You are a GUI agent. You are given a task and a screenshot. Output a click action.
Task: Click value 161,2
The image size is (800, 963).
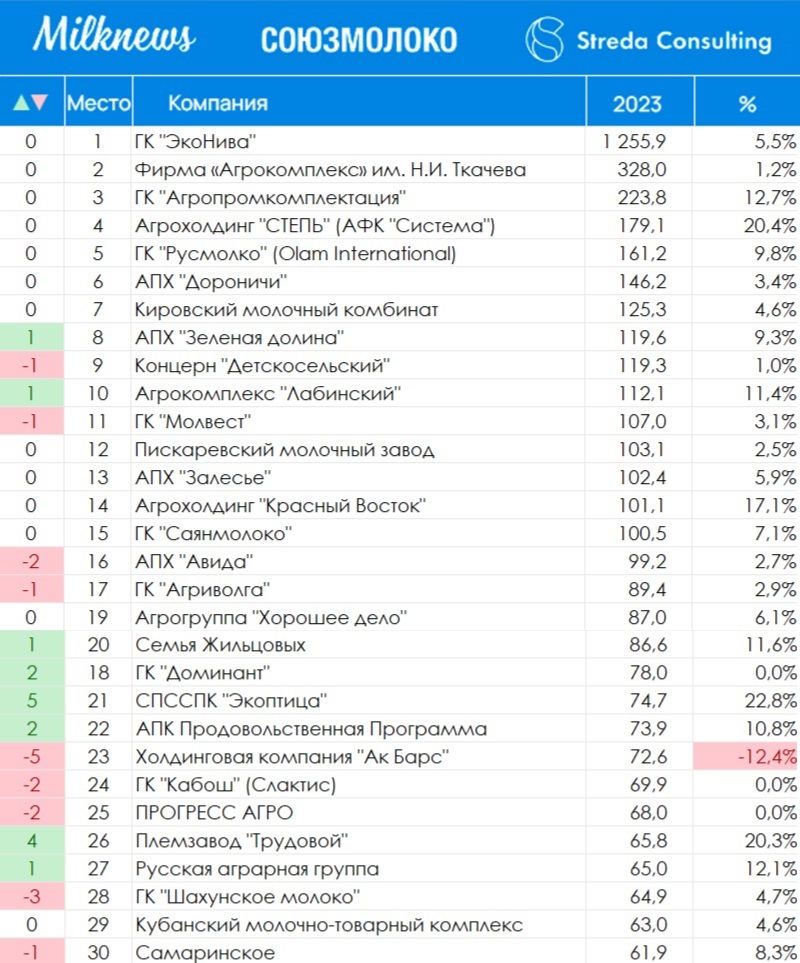642,253
